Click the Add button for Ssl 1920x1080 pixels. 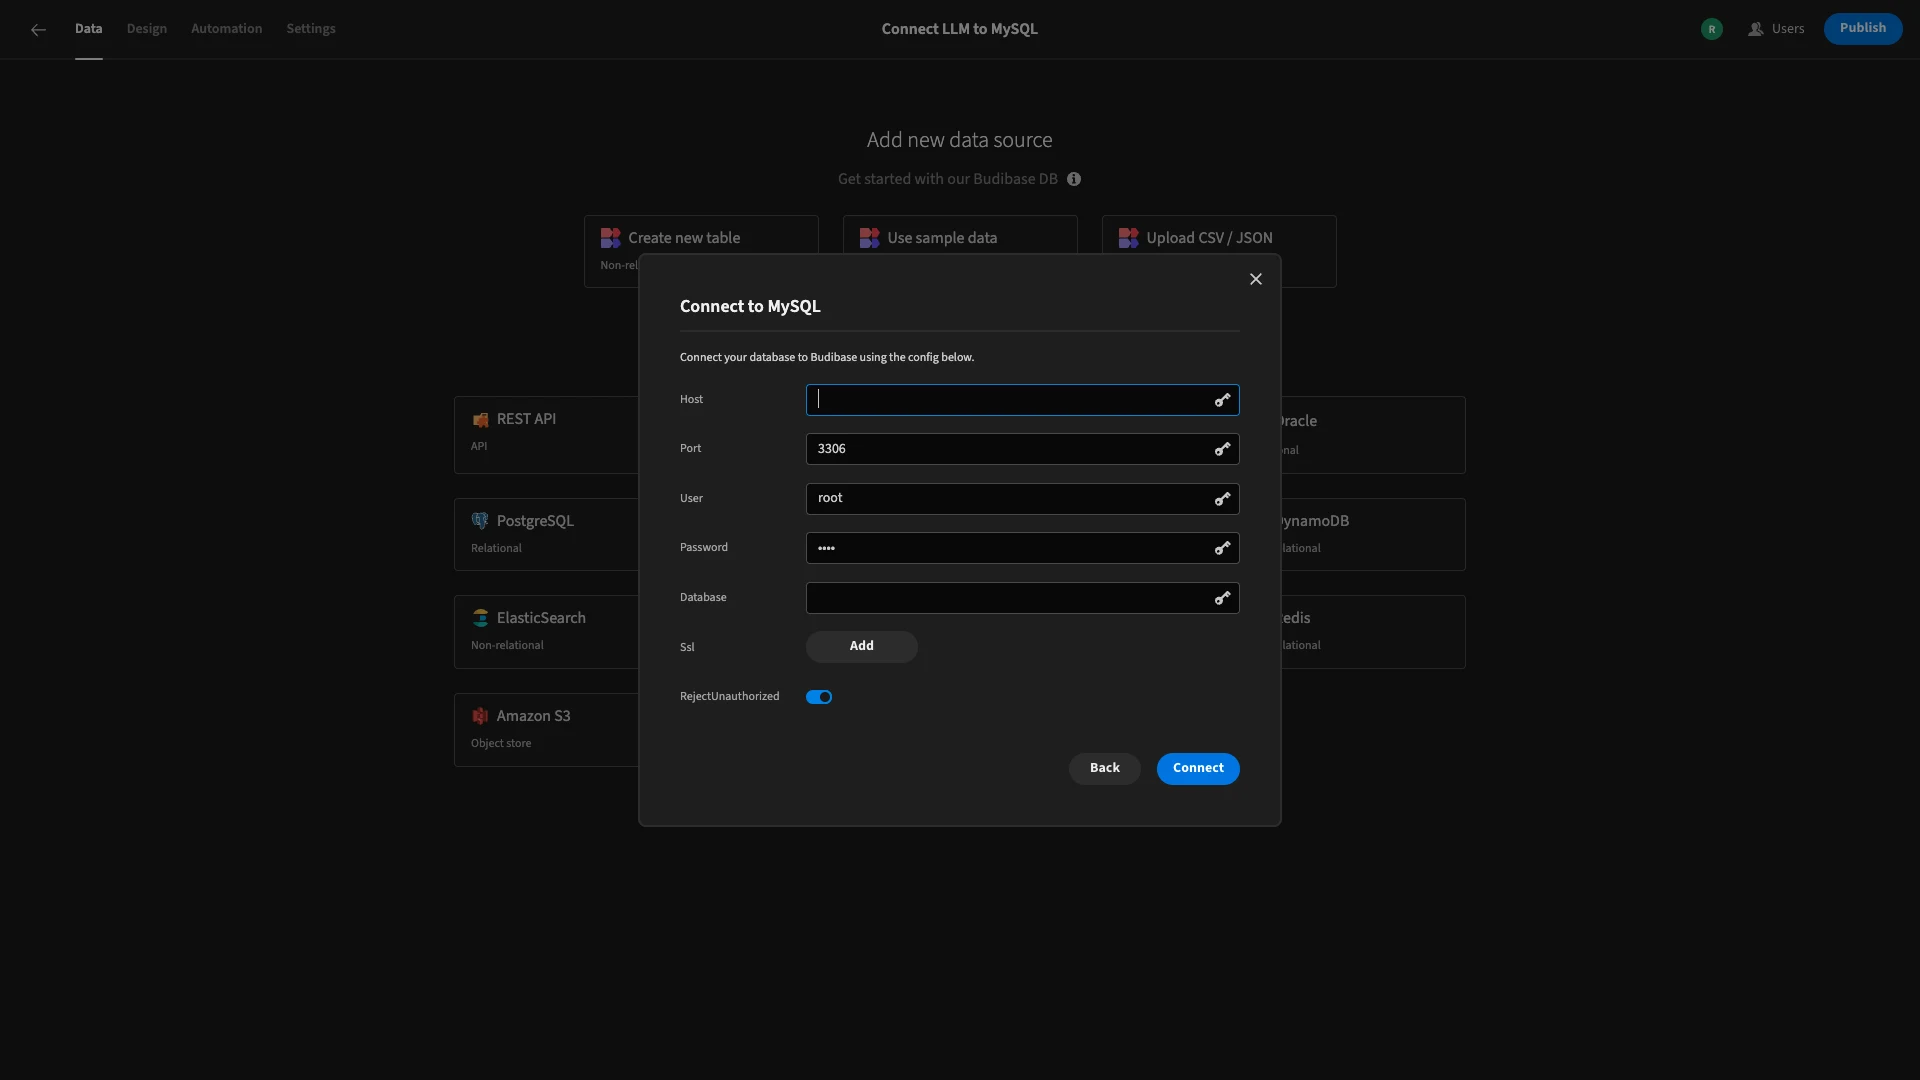point(861,646)
